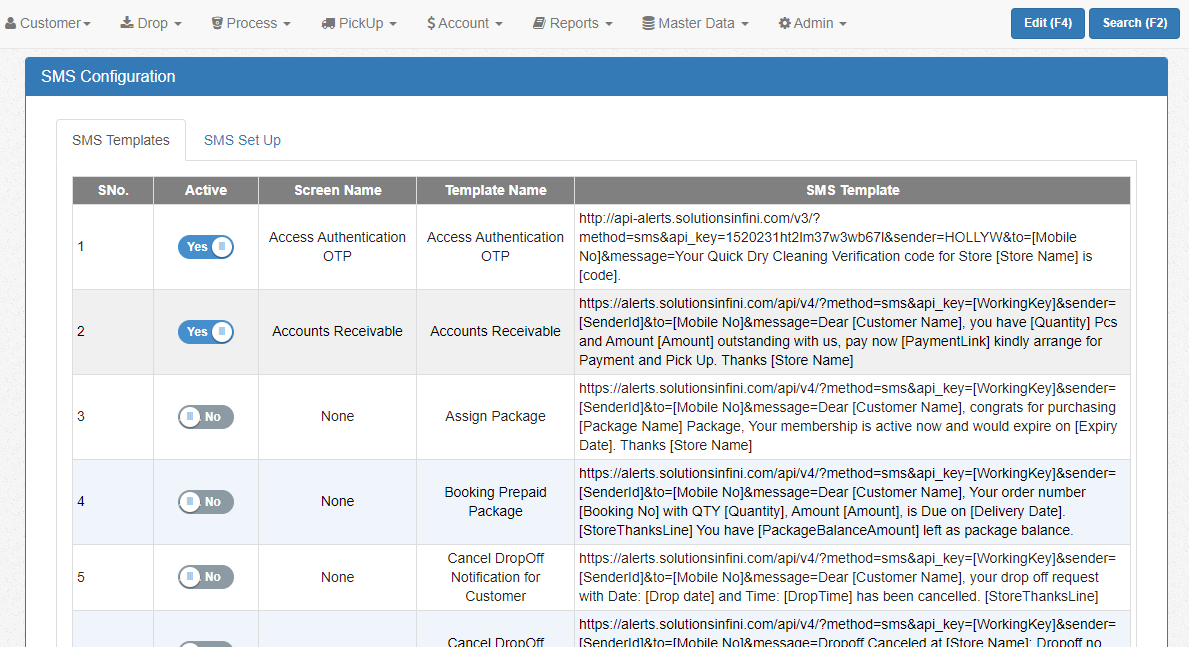The height and width of the screenshot is (647, 1189).
Task: Select the SMS Templates tab
Action: [121, 140]
